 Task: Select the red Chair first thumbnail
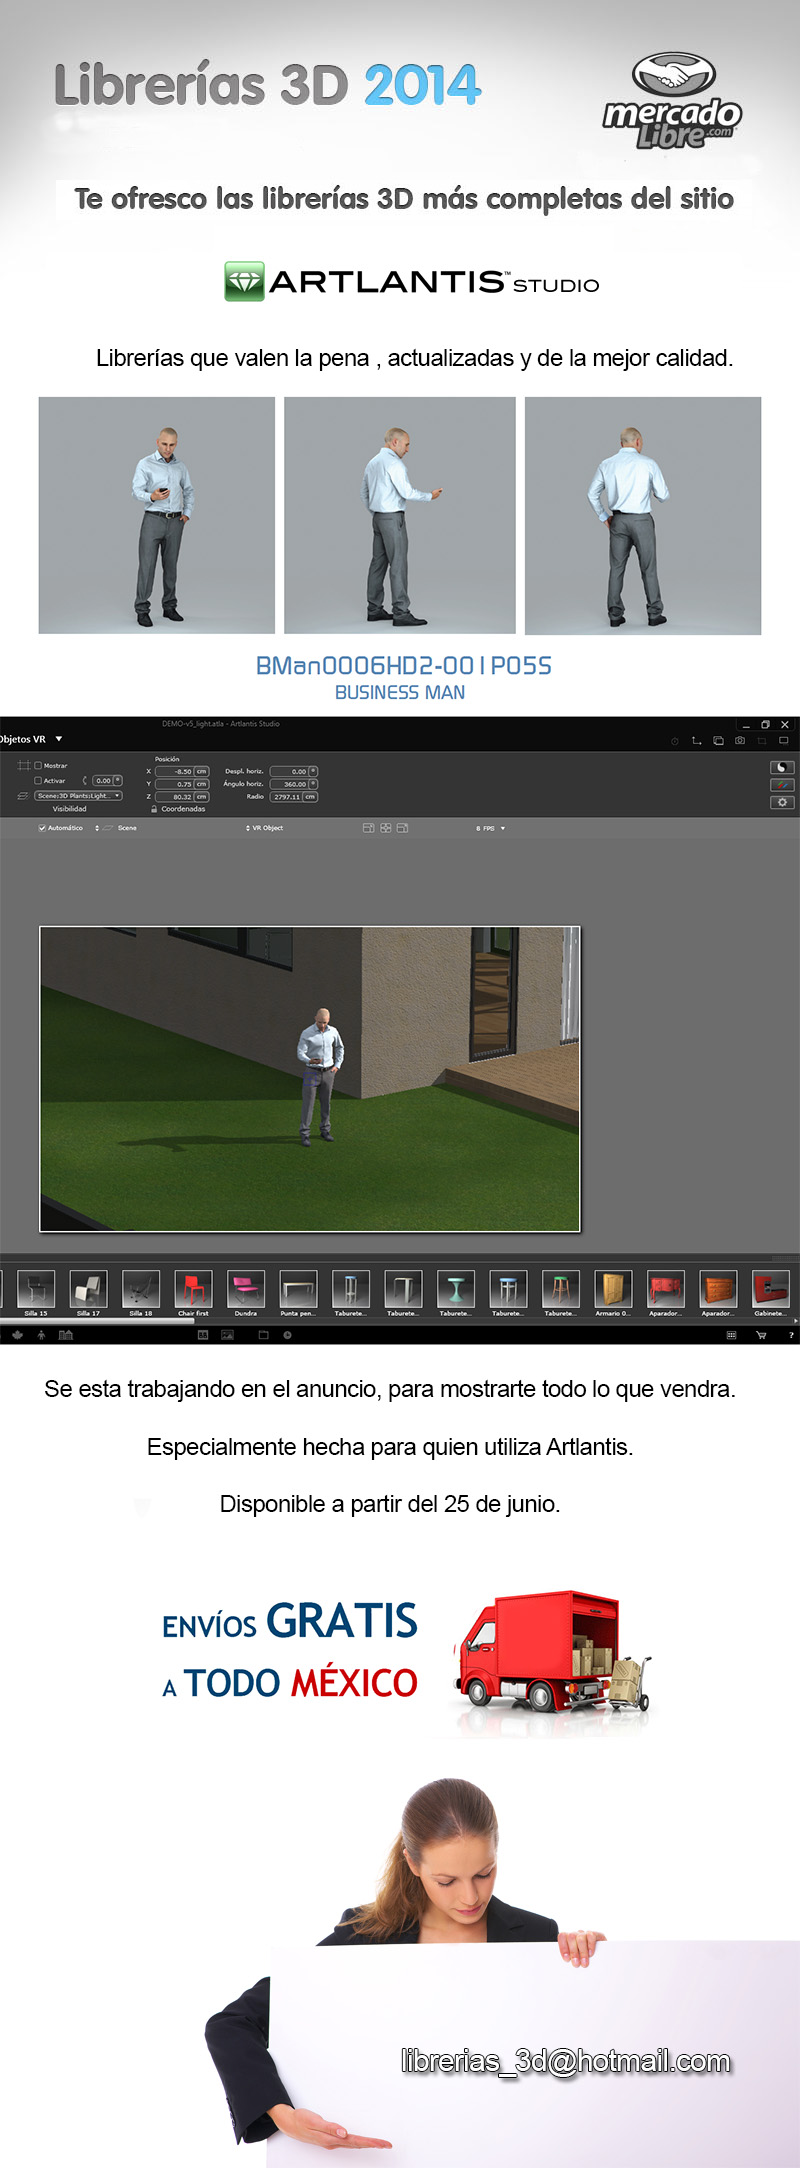click(193, 1288)
